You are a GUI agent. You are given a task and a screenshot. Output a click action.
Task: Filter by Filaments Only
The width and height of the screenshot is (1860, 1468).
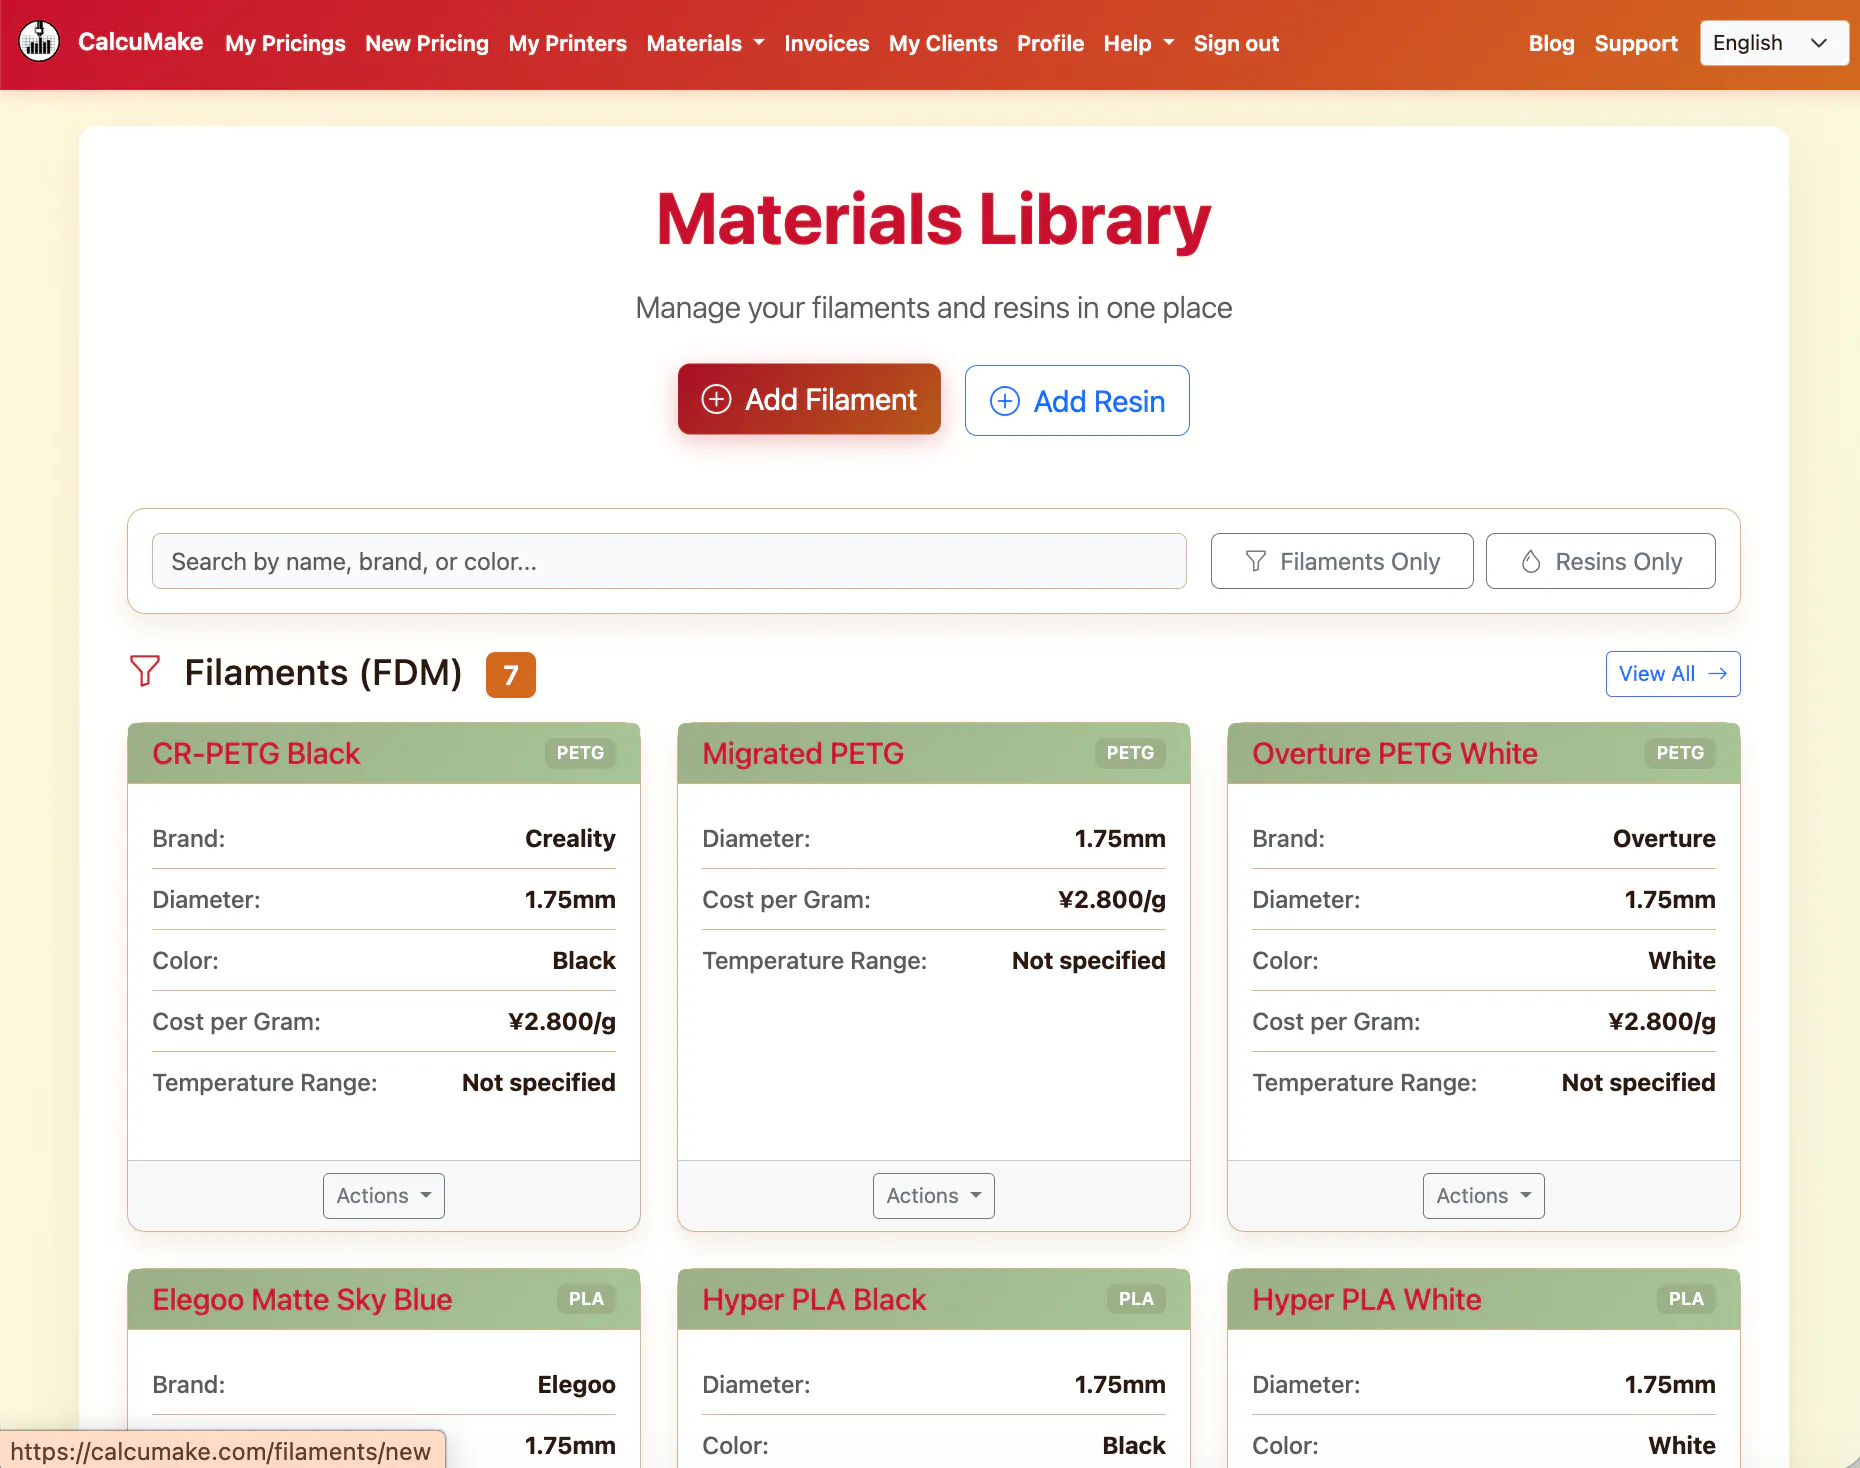pos(1342,561)
